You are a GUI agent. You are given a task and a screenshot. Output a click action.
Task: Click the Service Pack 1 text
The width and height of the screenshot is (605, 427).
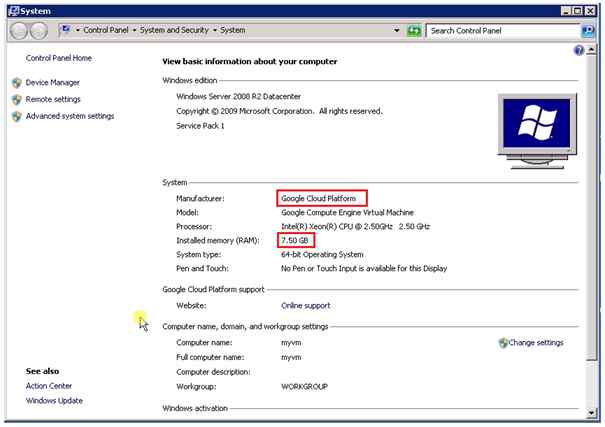pyautogui.click(x=200, y=126)
